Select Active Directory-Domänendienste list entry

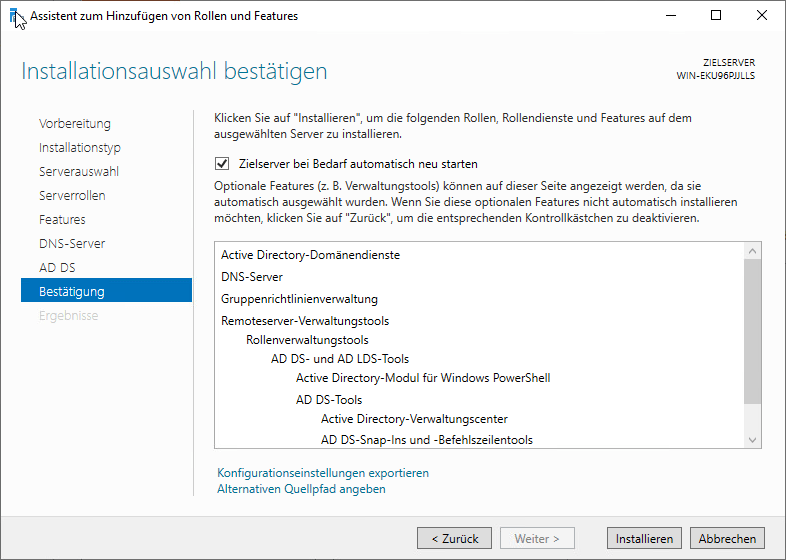point(310,255)
